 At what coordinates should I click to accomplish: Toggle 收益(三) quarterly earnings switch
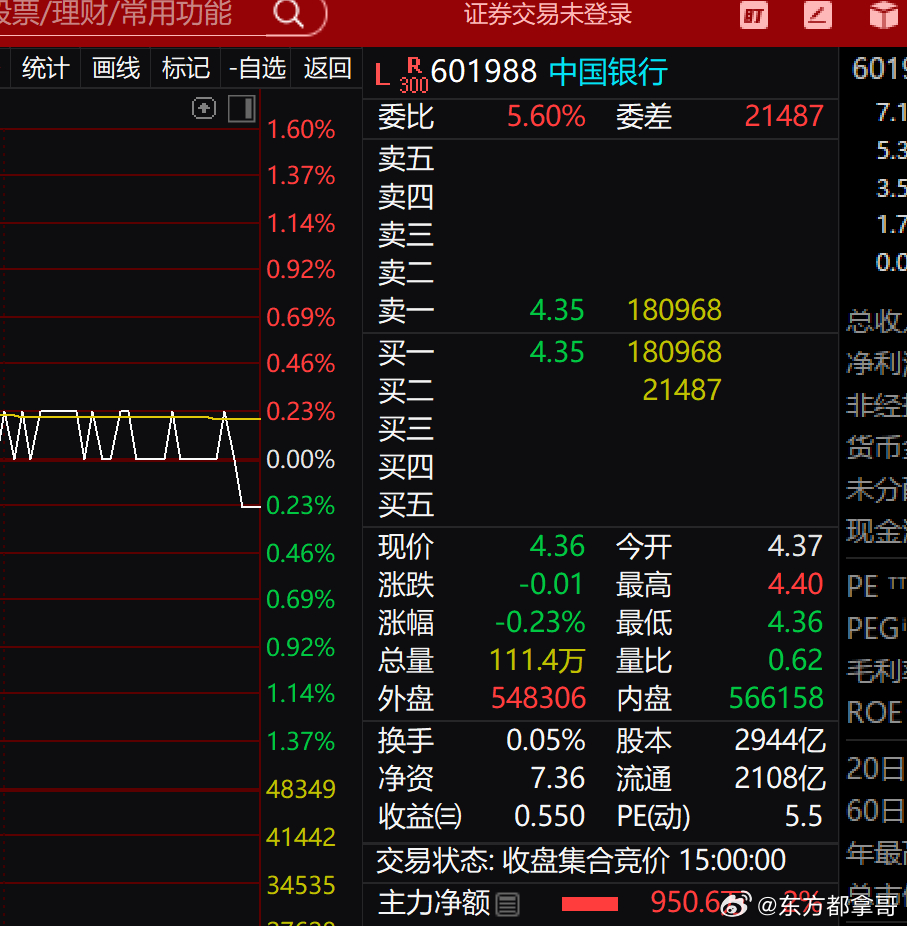point(420,816)
